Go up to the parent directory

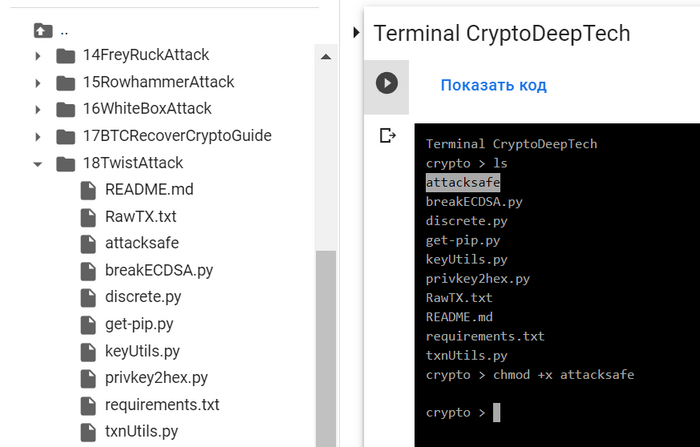(42, 29)
